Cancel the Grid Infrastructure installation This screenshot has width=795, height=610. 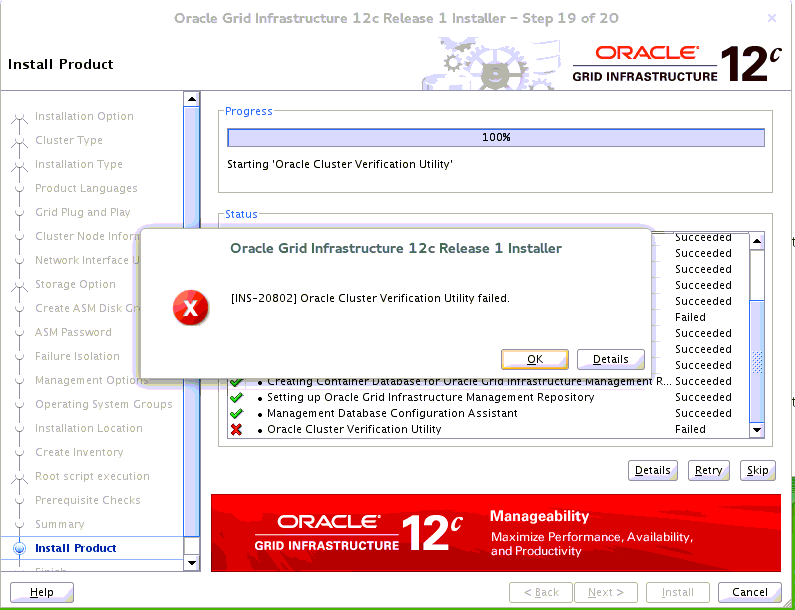click(749, 592)
